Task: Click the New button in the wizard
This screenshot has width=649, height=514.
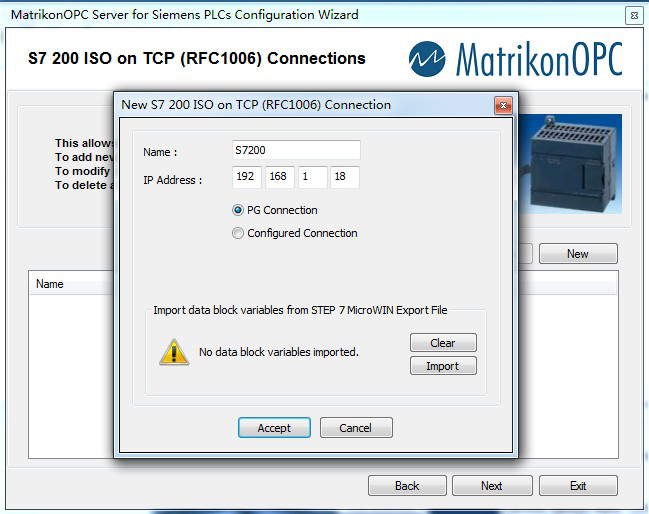Action: 578,254
